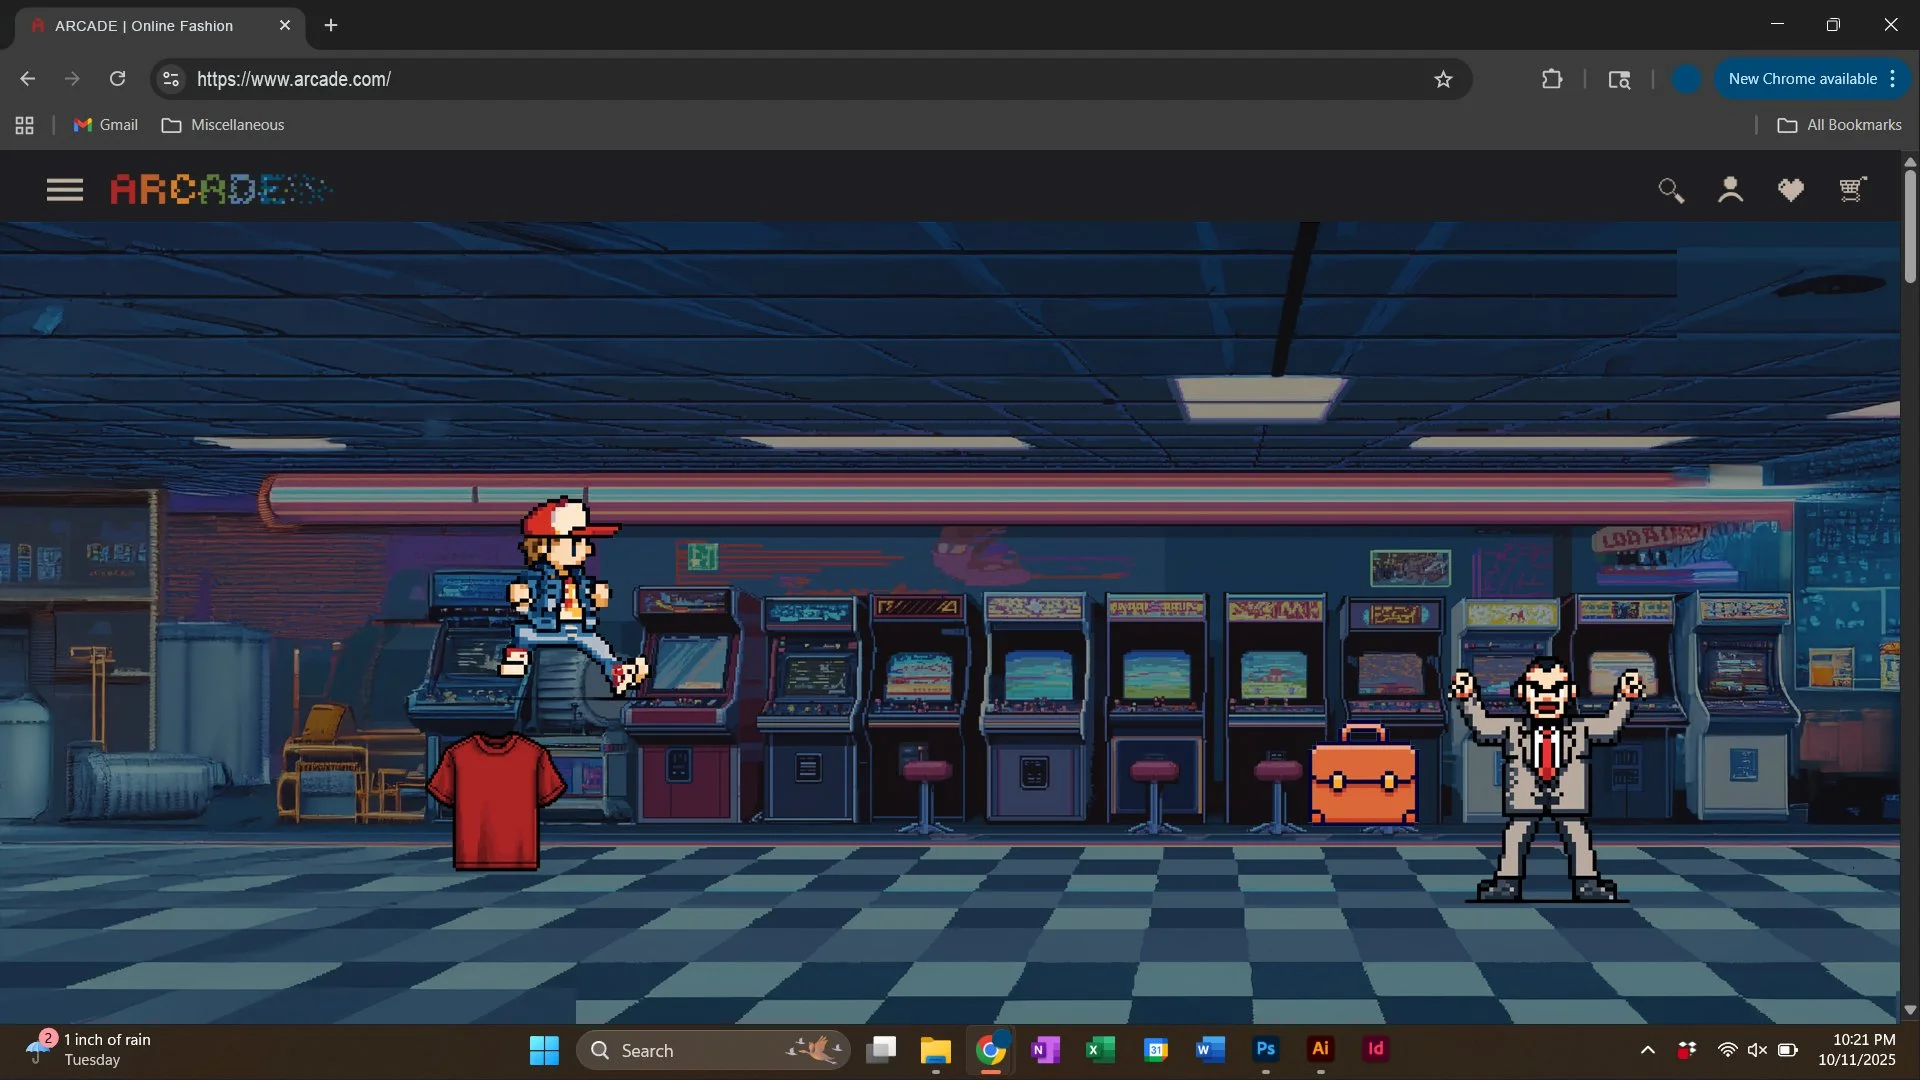Screen dimensions: 1920x1080
Task: Select the ARCADE | Online Fashion tab
Action: pyautogui.click(x=144, y=26)
